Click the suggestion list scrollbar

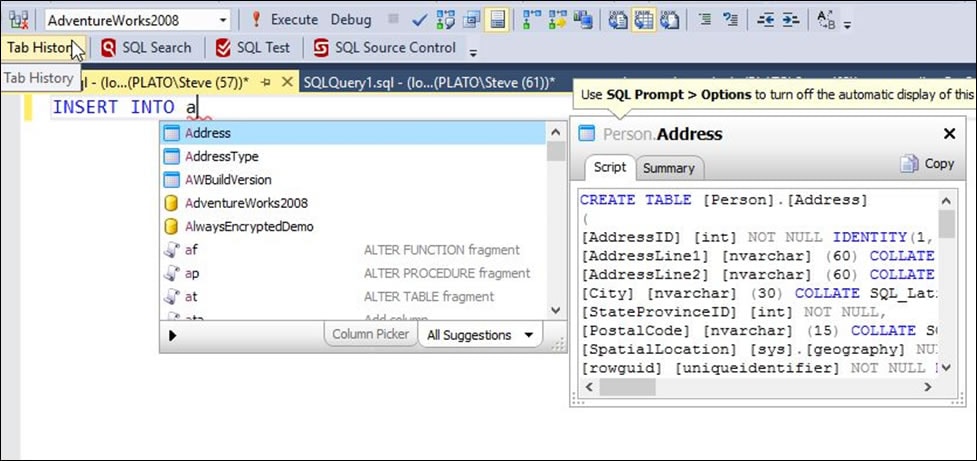[554, 220]
